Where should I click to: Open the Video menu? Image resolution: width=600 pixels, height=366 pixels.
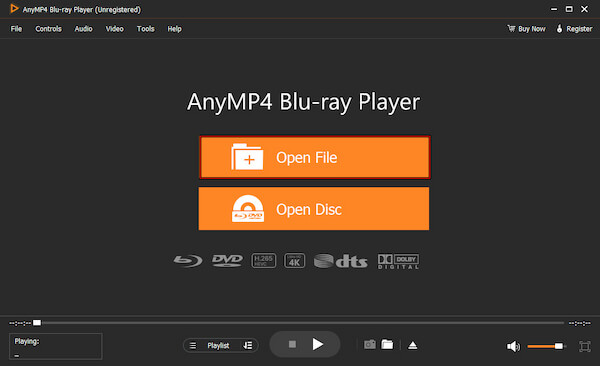[114, 29]
